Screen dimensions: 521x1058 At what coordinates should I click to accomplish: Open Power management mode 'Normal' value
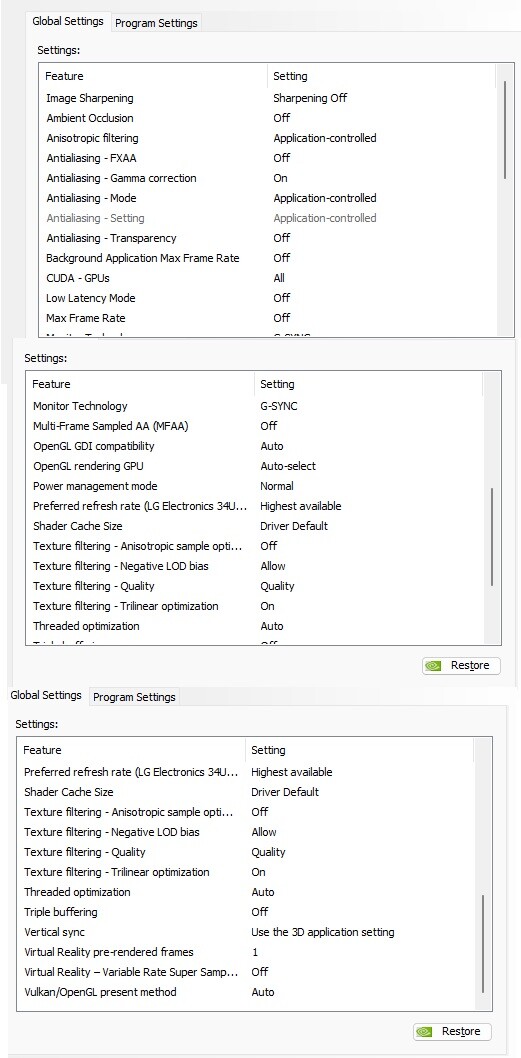[x=277, y=486]
